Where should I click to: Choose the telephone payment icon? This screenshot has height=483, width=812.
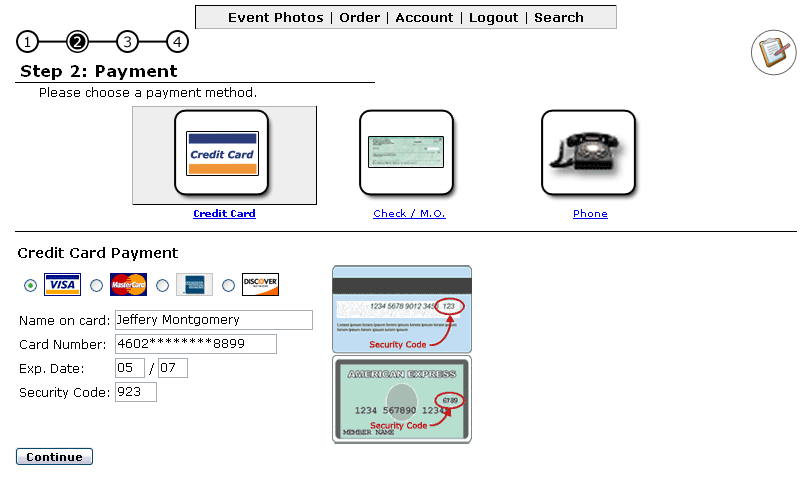point(589,153)
